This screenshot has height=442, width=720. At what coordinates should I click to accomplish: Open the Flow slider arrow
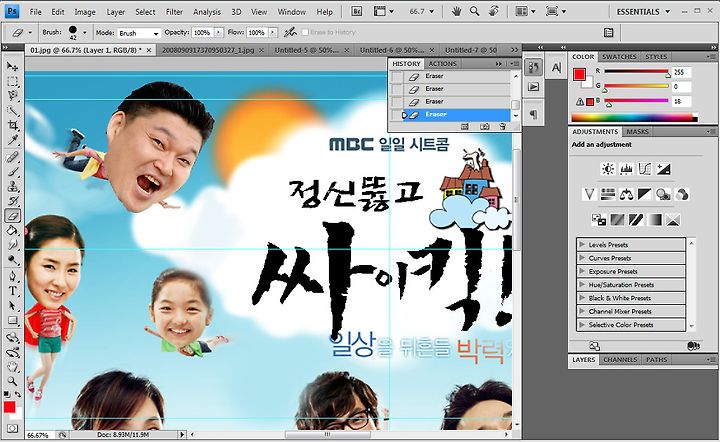(273, 32)
